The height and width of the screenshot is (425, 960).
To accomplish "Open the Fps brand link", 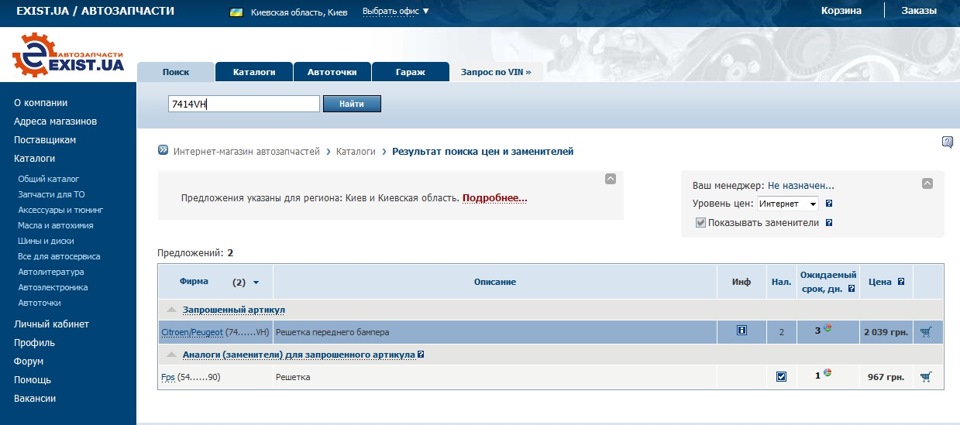I will (x=168, y=377).
